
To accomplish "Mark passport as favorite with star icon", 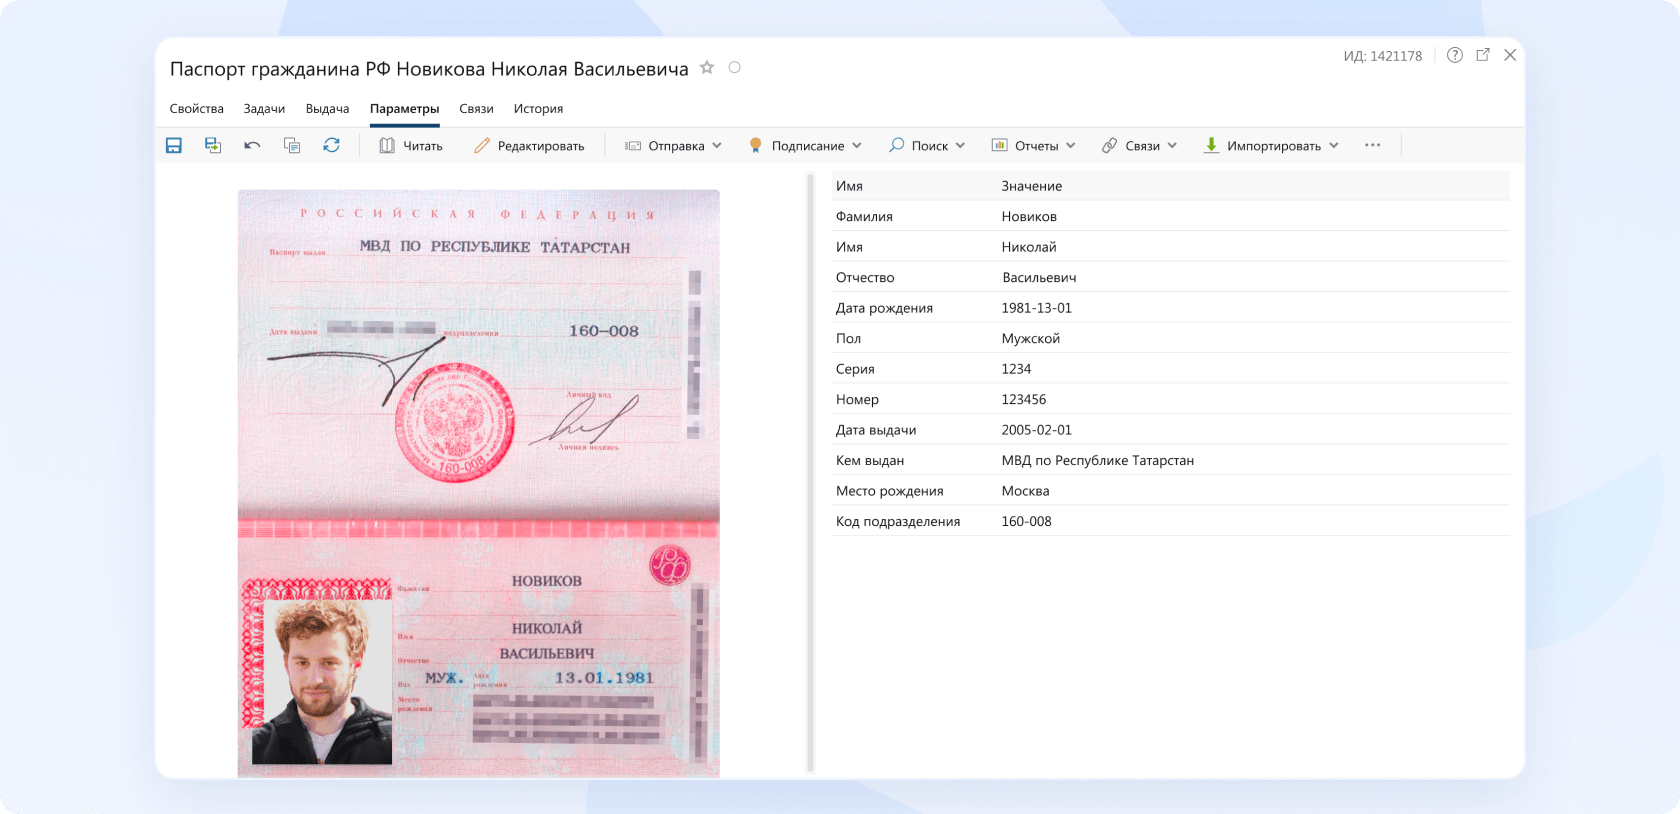I will point(707,67).
